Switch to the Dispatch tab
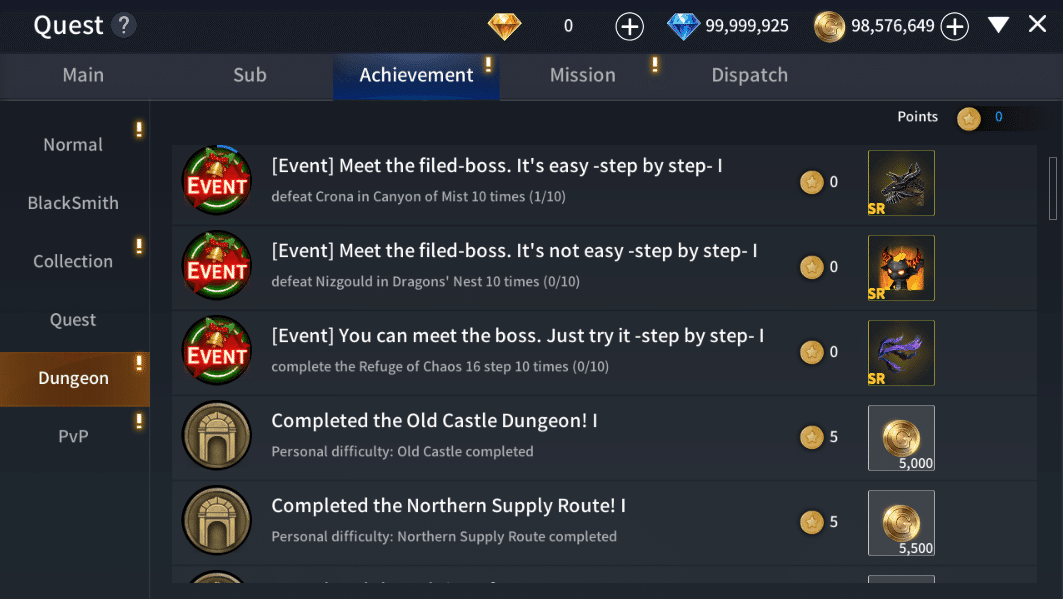1063x599 pixels. click(x=749, y=75)
